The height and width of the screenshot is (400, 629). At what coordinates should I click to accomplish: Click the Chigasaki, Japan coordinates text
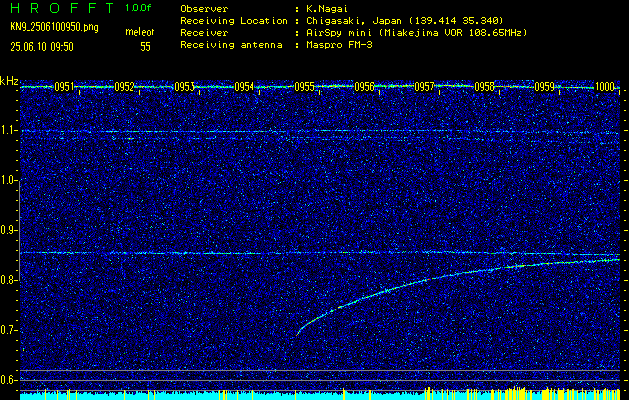[404, 21]
